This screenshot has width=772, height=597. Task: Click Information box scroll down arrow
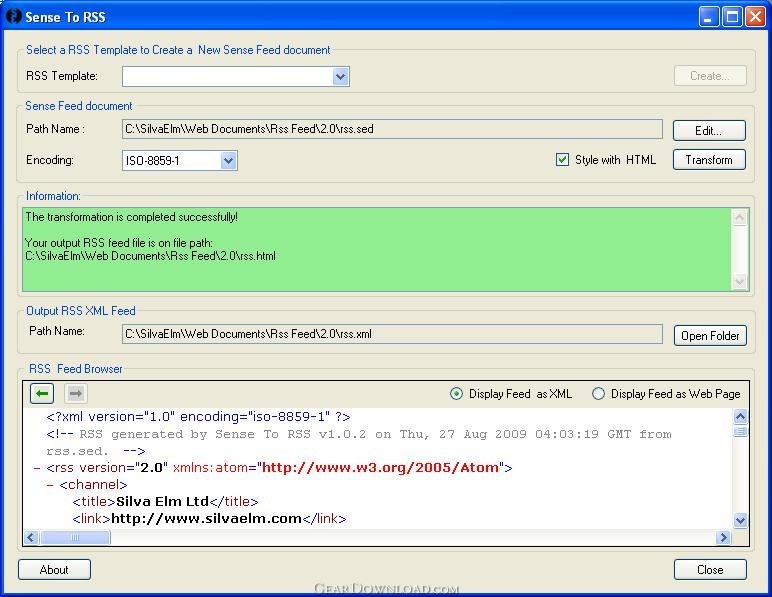tap(739, 281)
